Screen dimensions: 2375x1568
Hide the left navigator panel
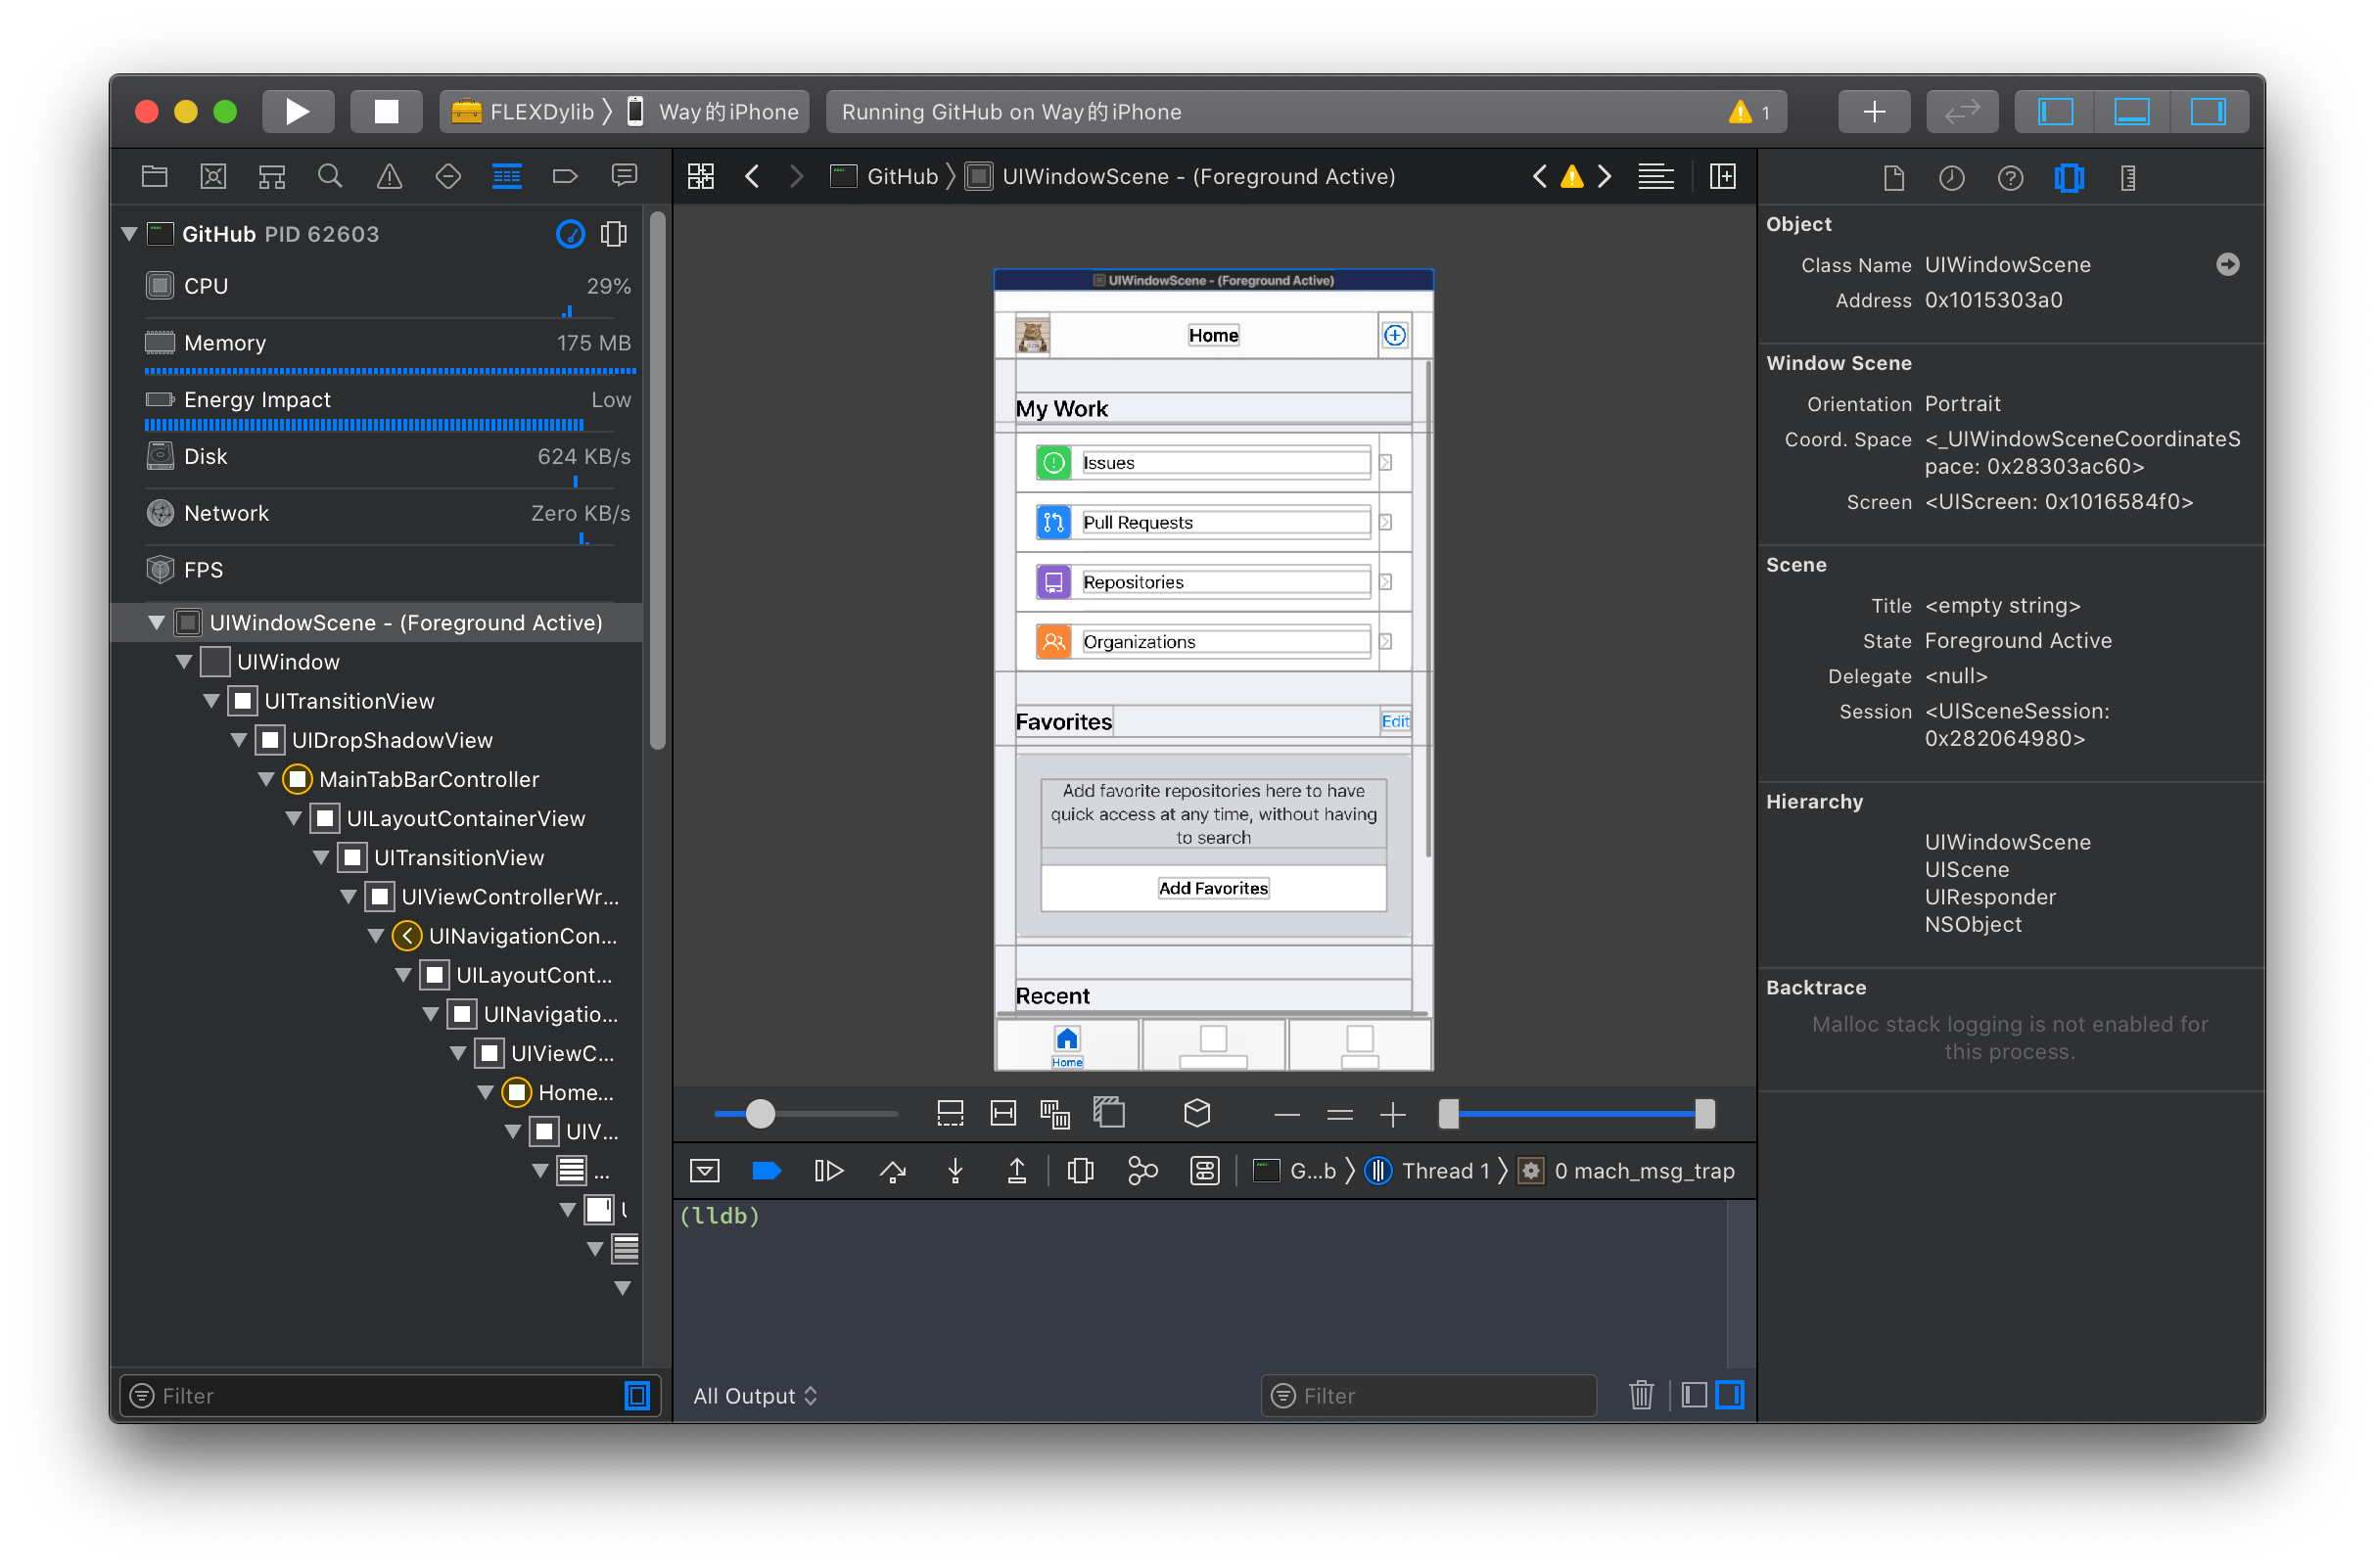click(2056, 111)
